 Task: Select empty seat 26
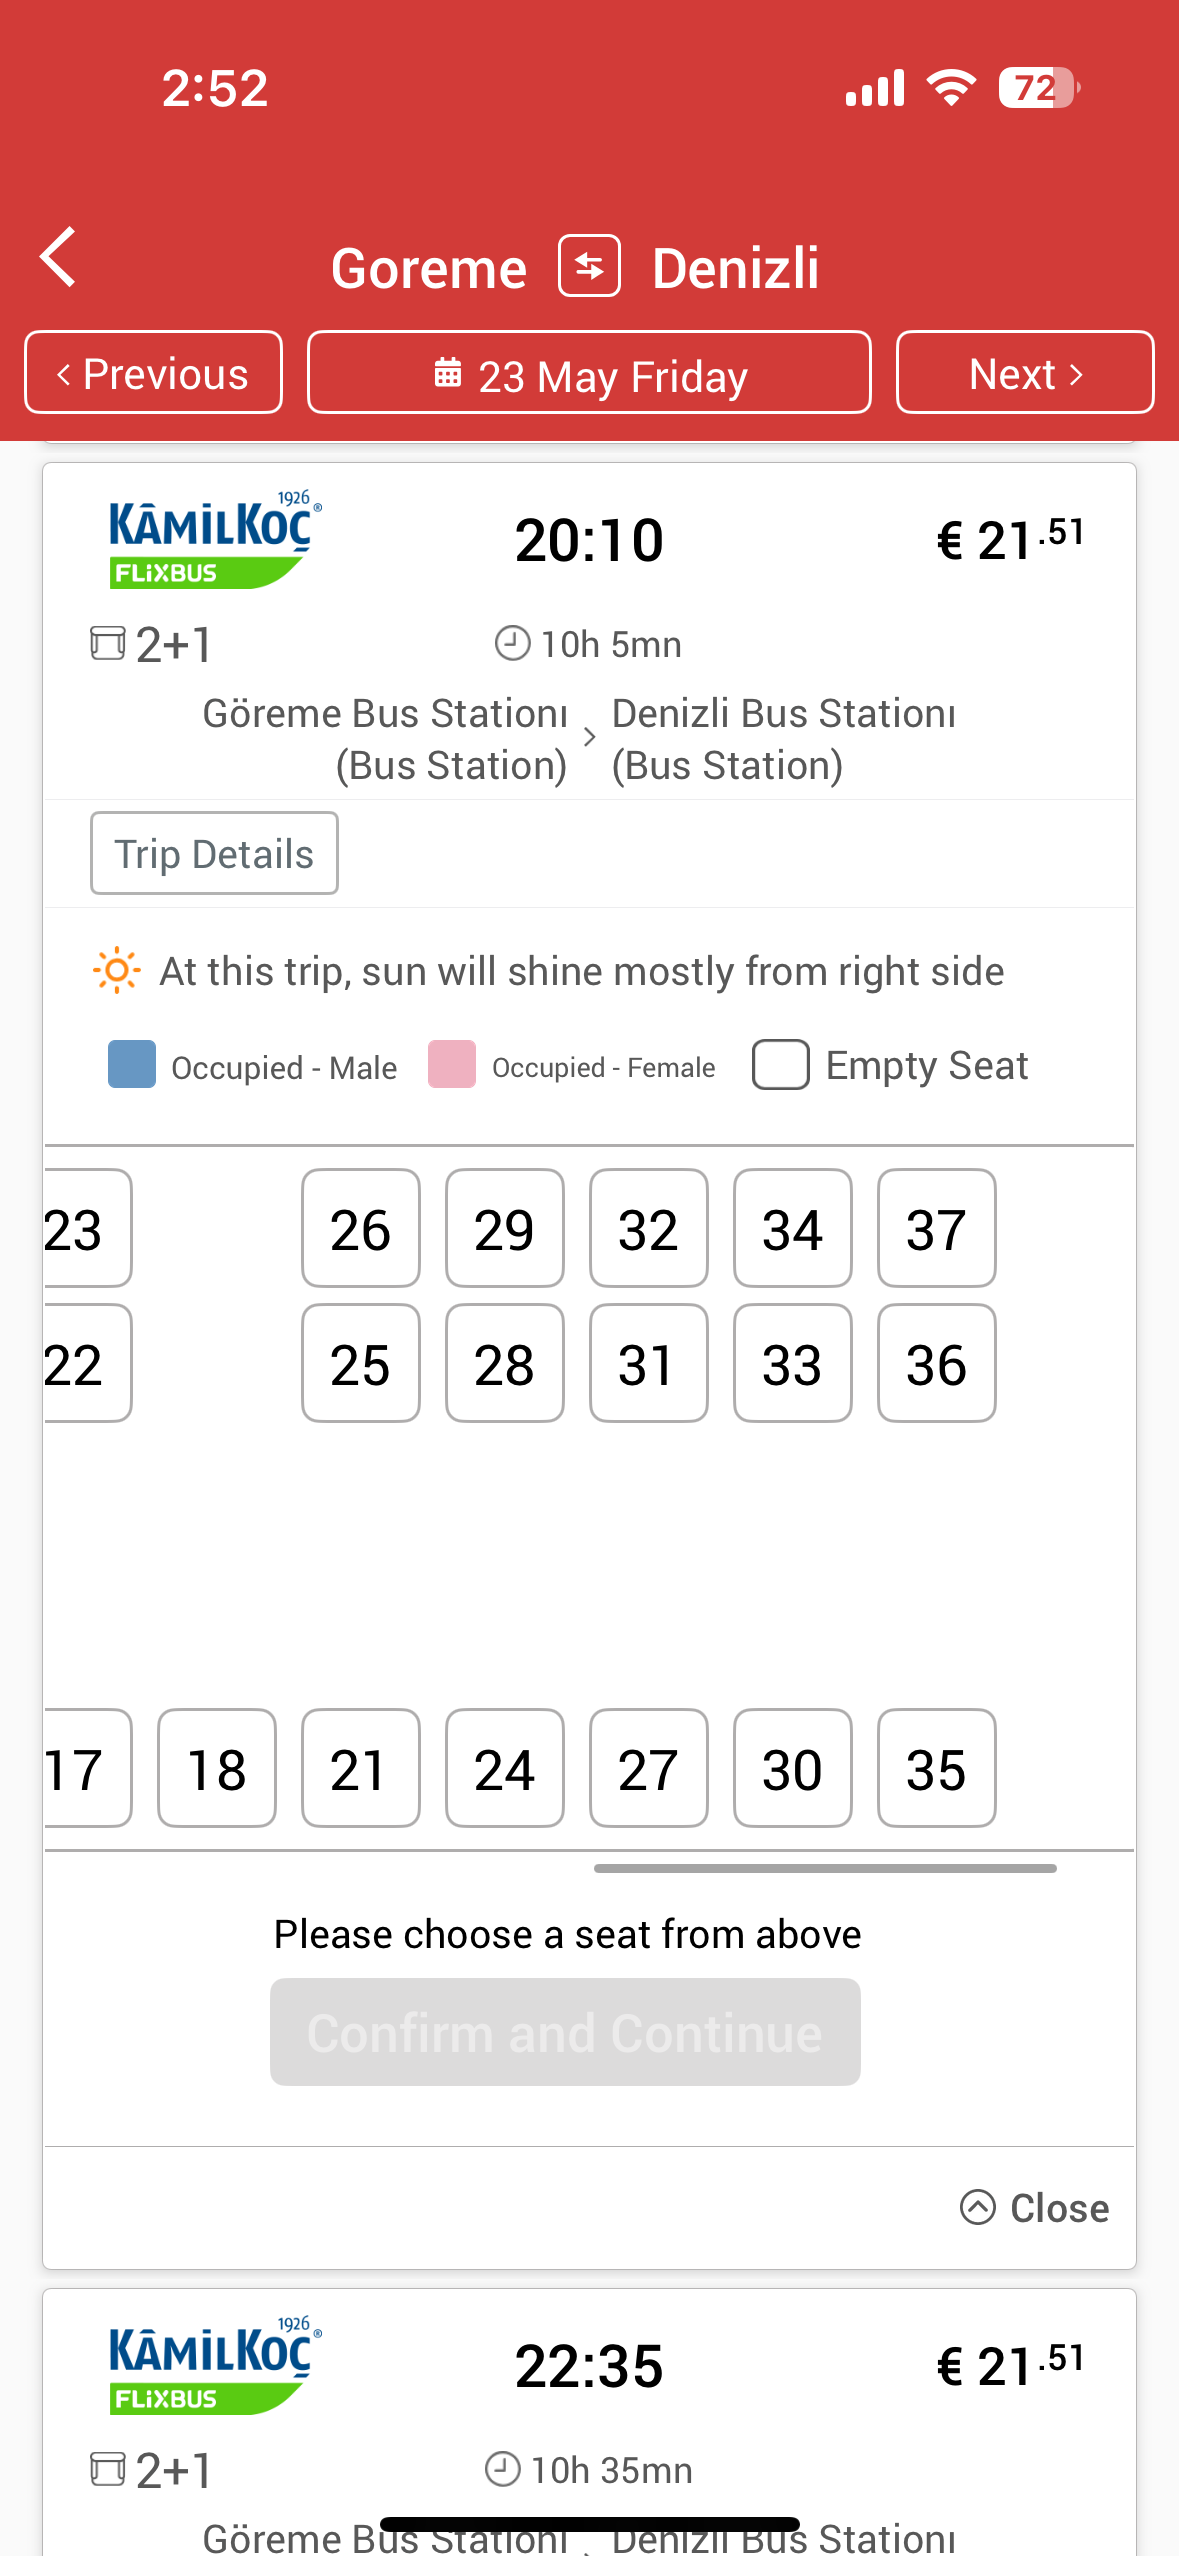pyautogui.click(x=361, y=1228)
